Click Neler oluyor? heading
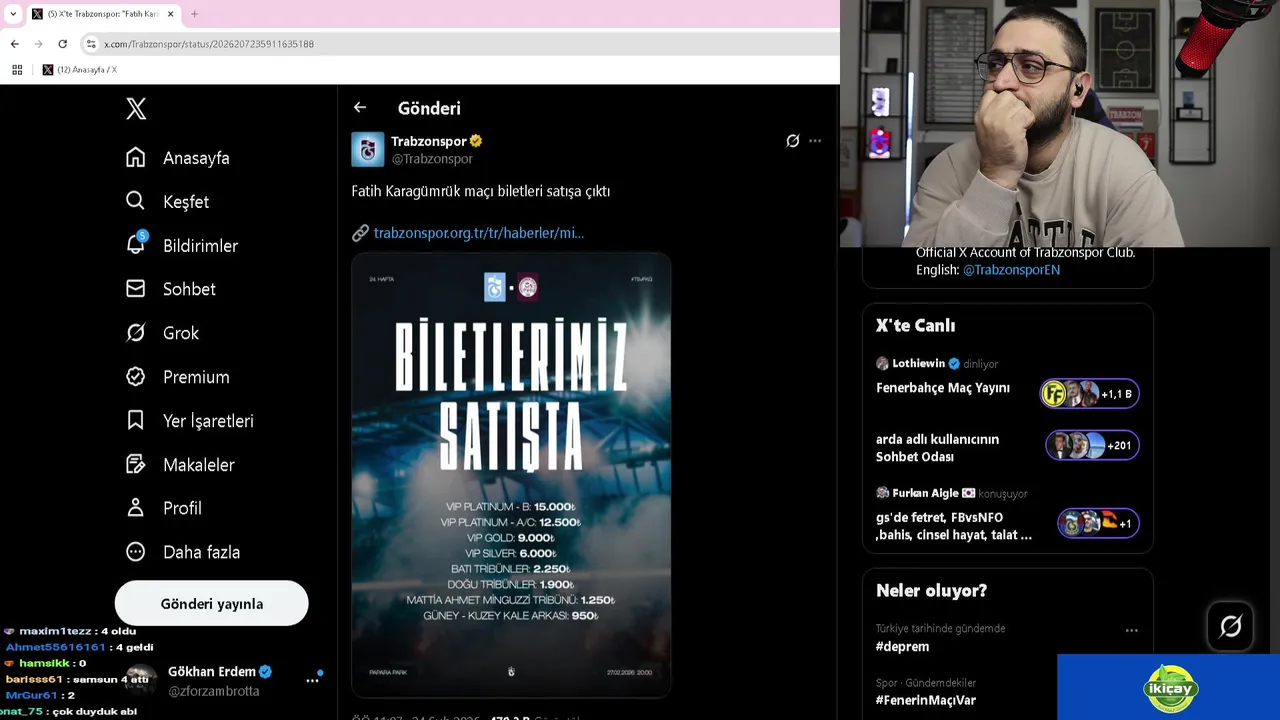Screen dimensions: 1280x720 pos(931,591)
